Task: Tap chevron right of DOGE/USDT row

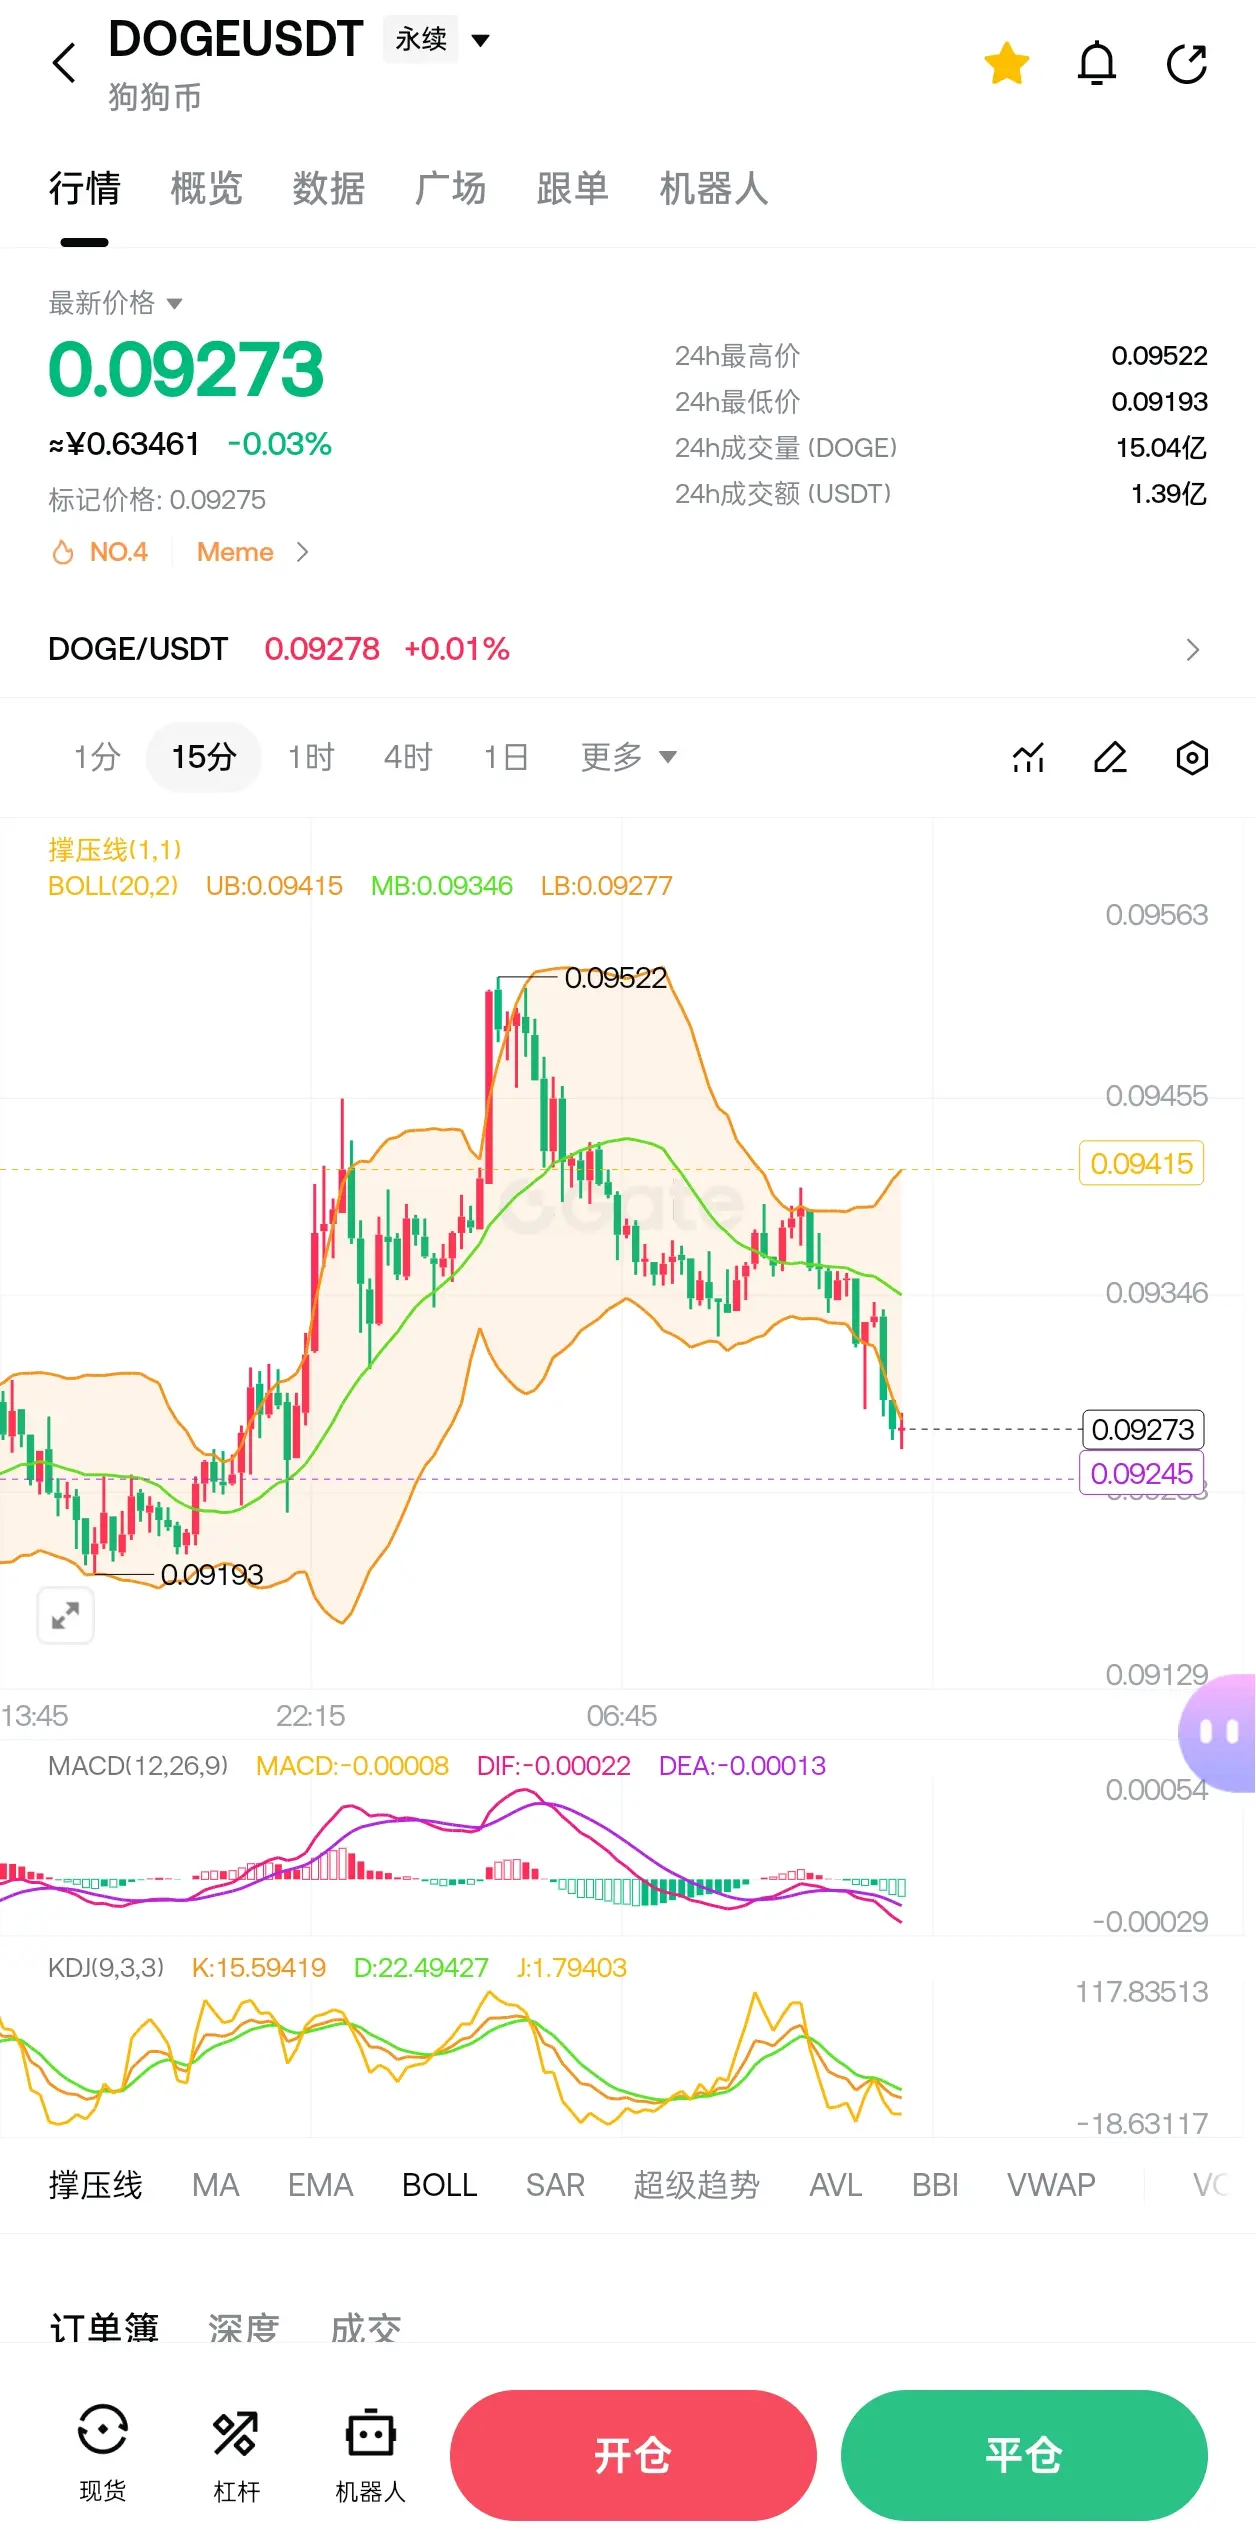Action: [1192, 650]
